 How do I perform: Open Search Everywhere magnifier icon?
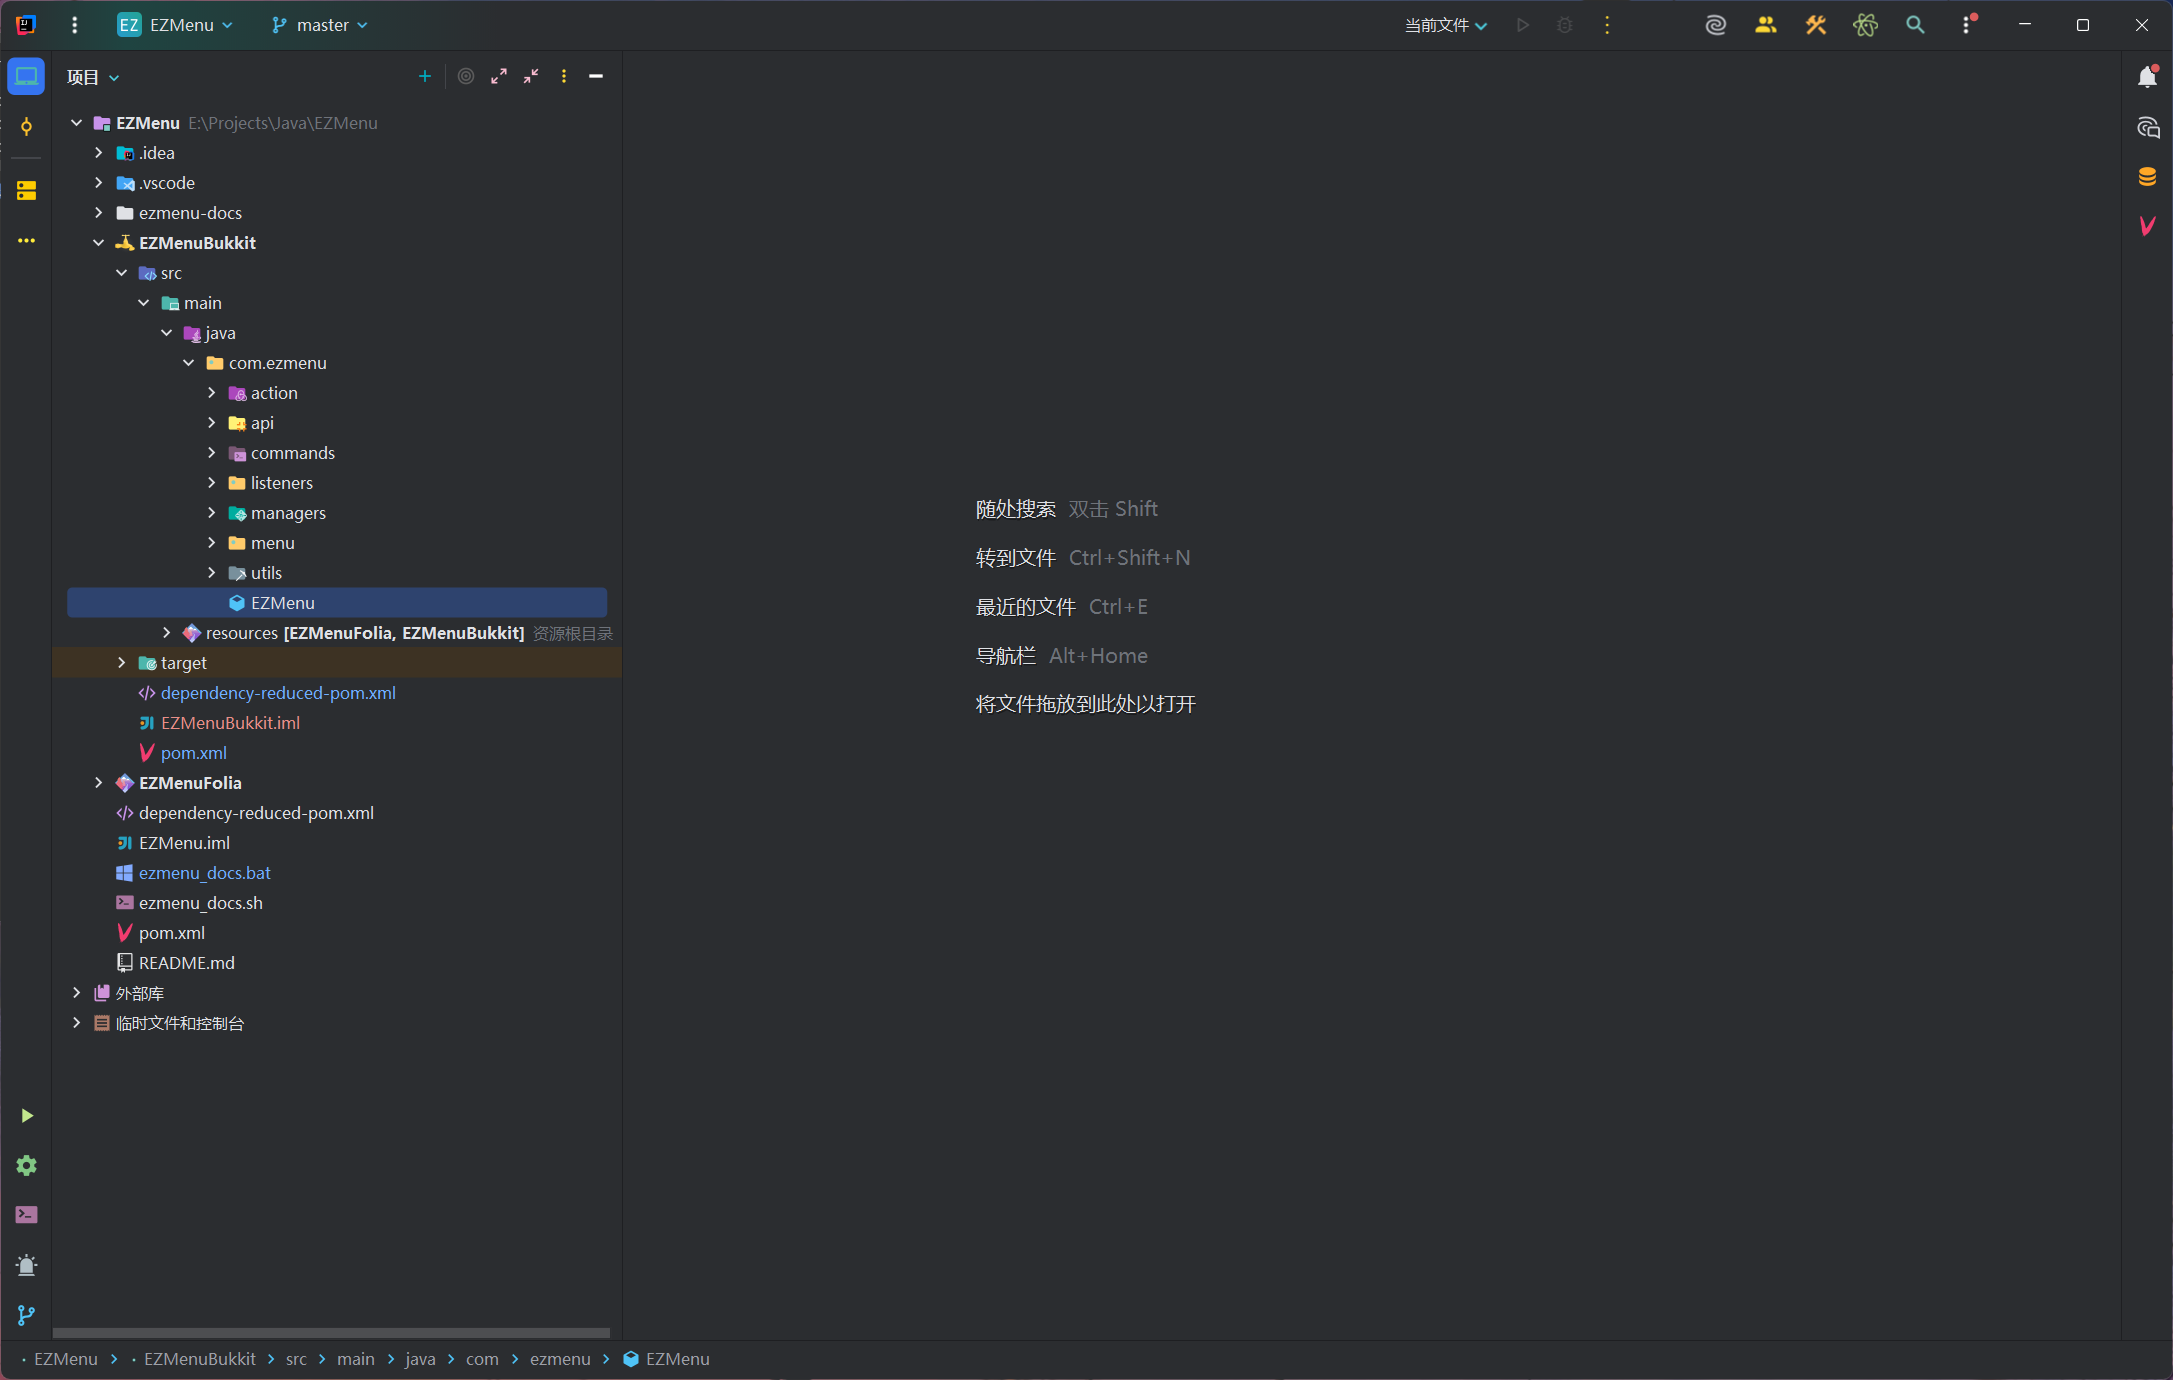coord(1915,25)
